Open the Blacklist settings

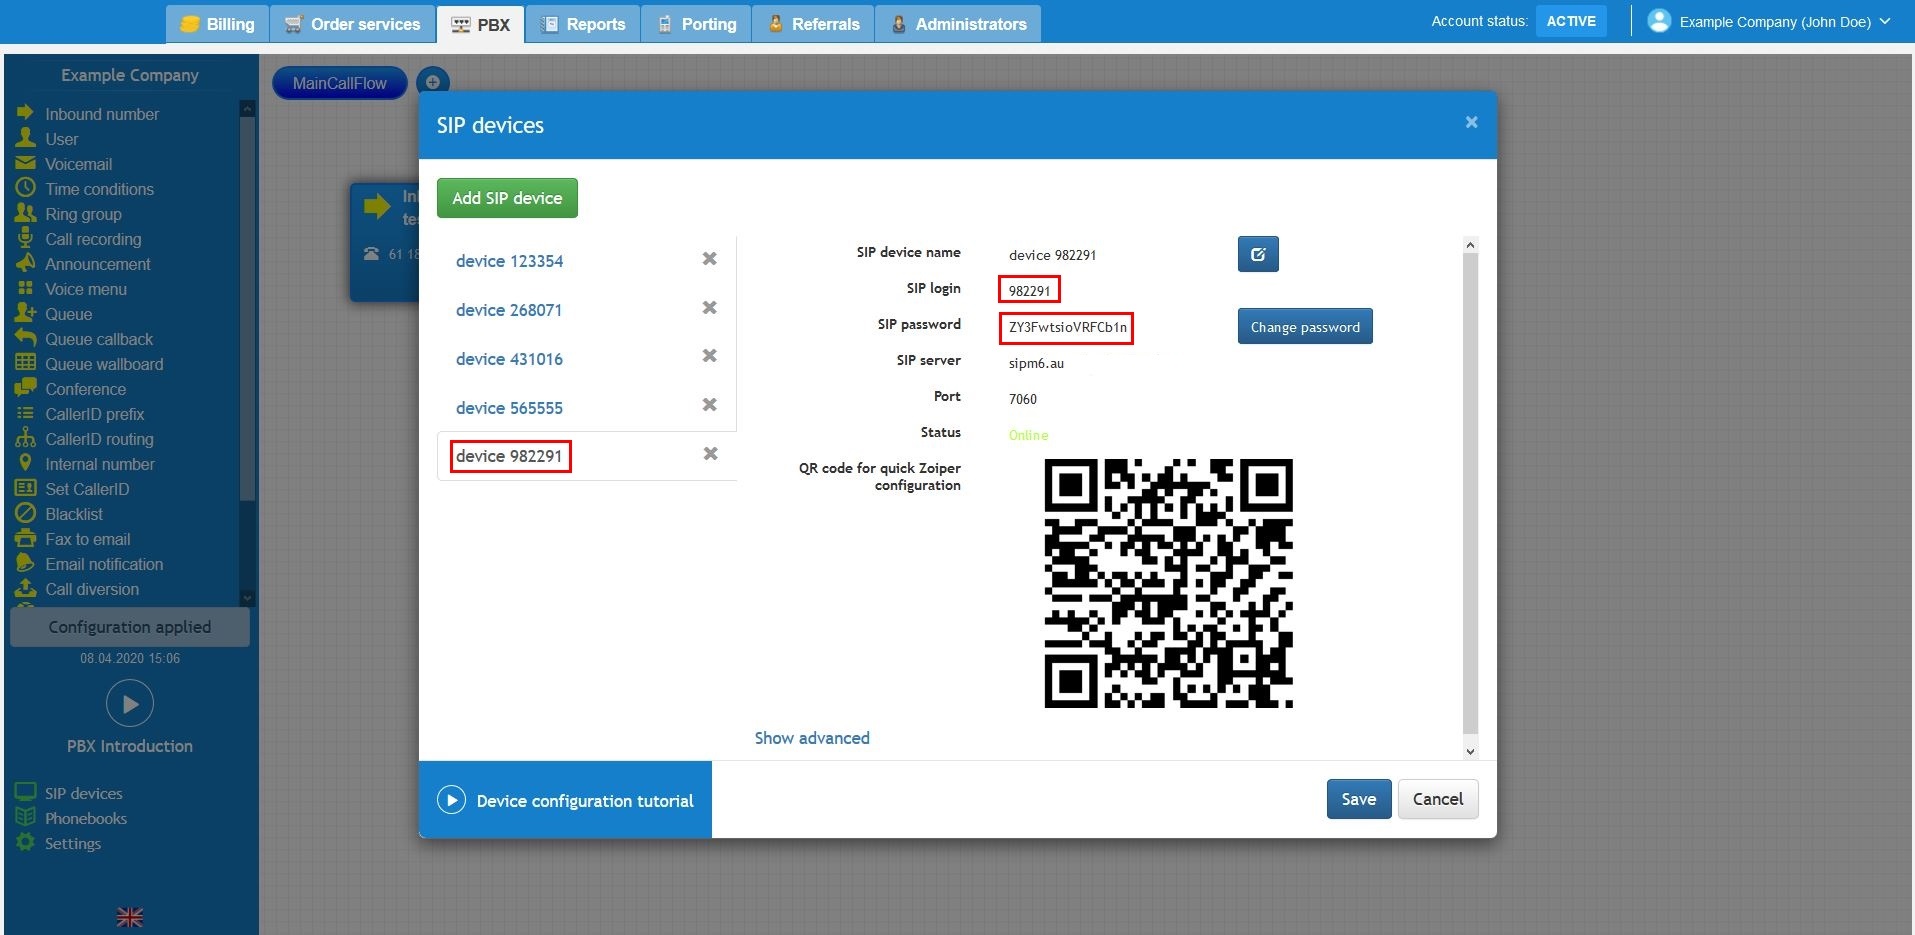click(x=73, y=514)
